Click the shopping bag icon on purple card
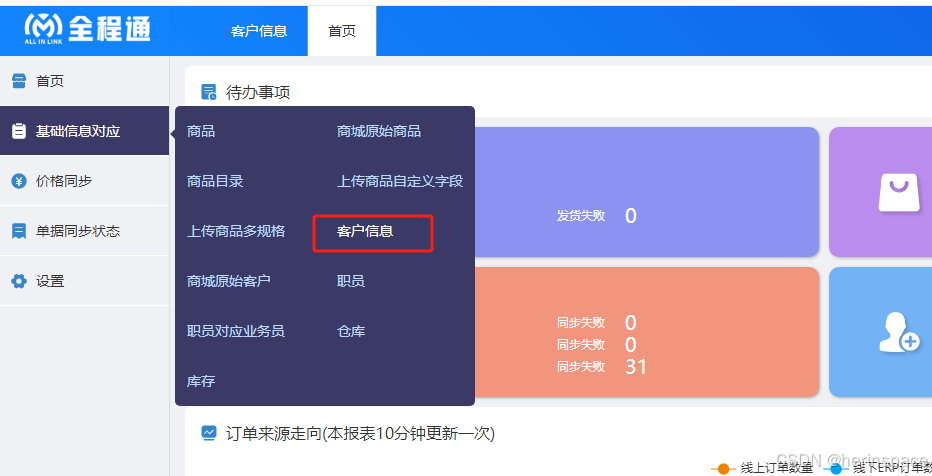Screen dimensions: 932x476 899,193
